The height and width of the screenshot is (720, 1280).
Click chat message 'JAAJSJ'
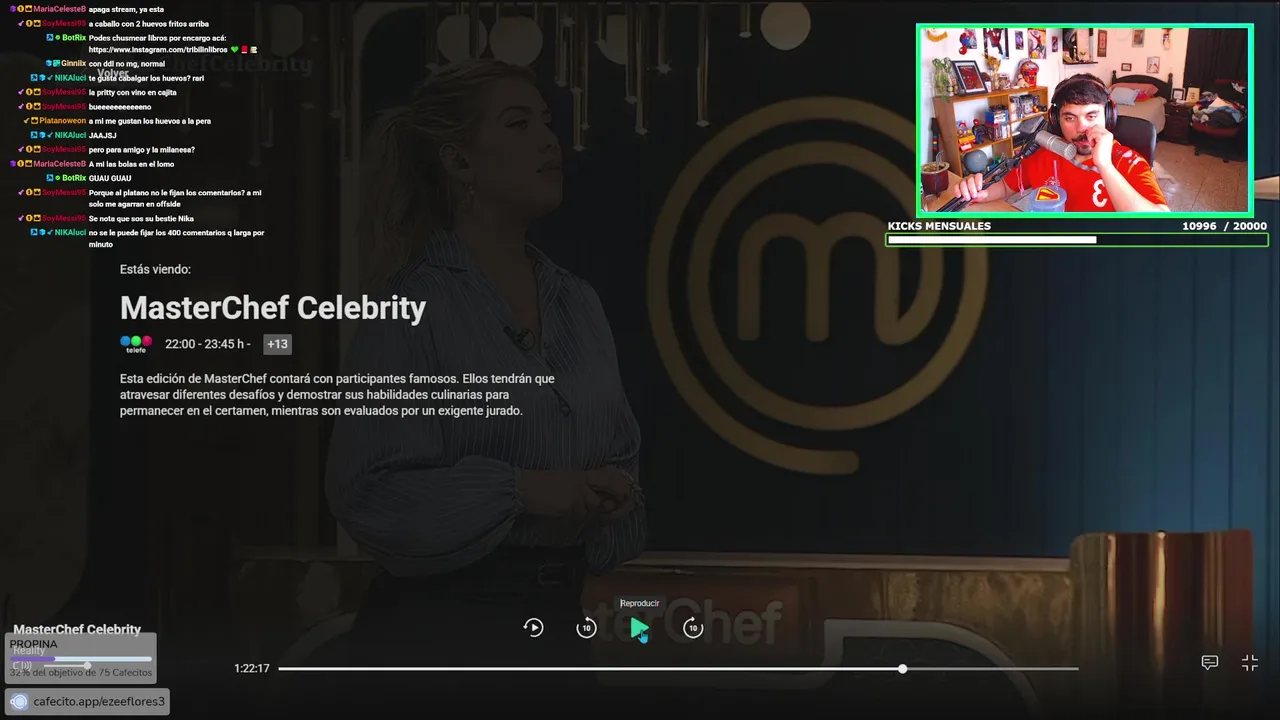(103, 135)
